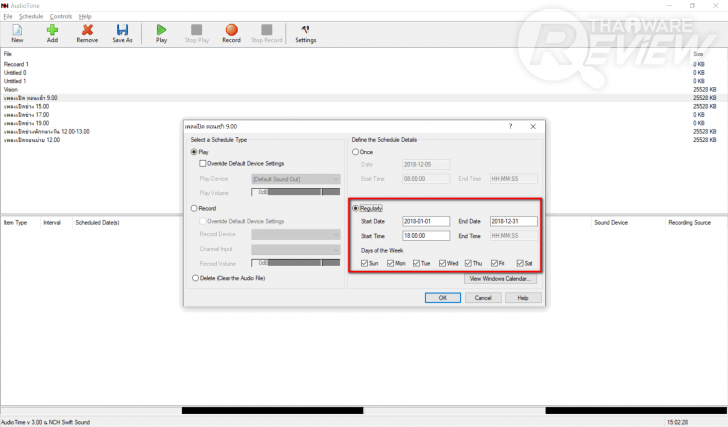Select the Play schedule type radio
Viewport: 728px width, 427px height.
click(194, 152)
